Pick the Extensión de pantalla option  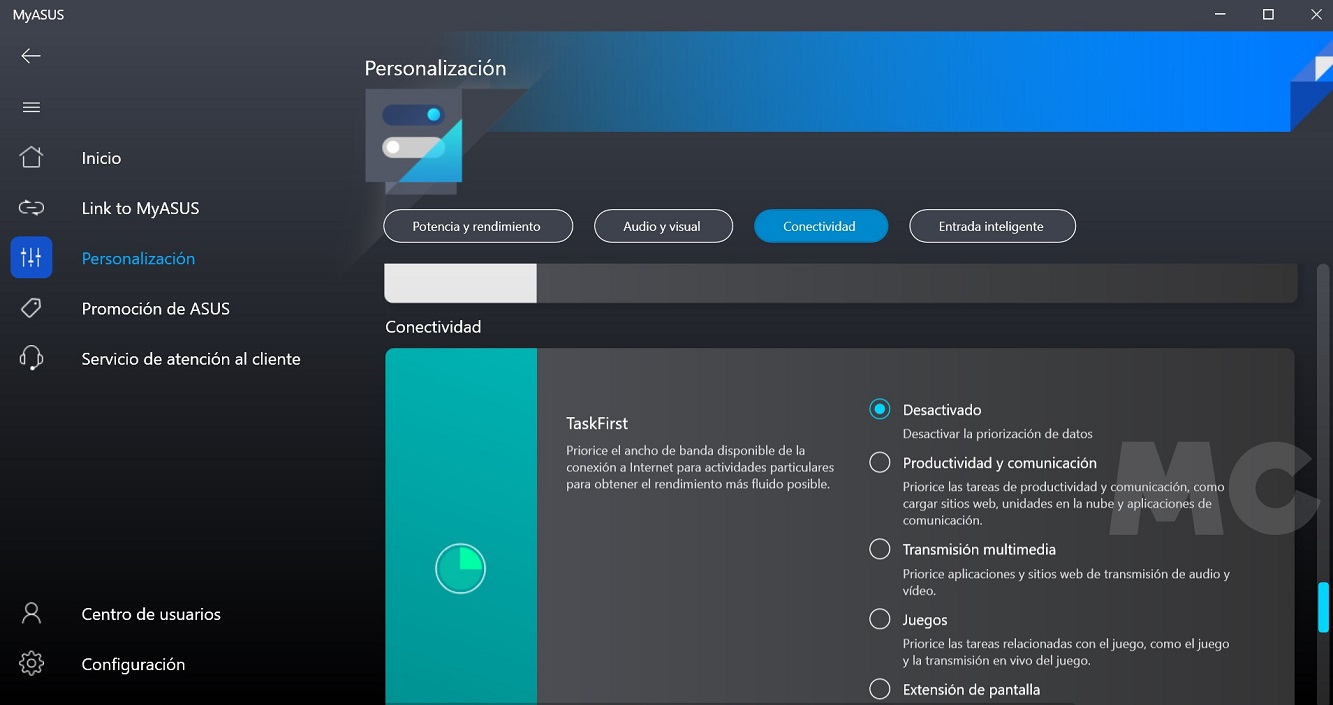(879, 689)
